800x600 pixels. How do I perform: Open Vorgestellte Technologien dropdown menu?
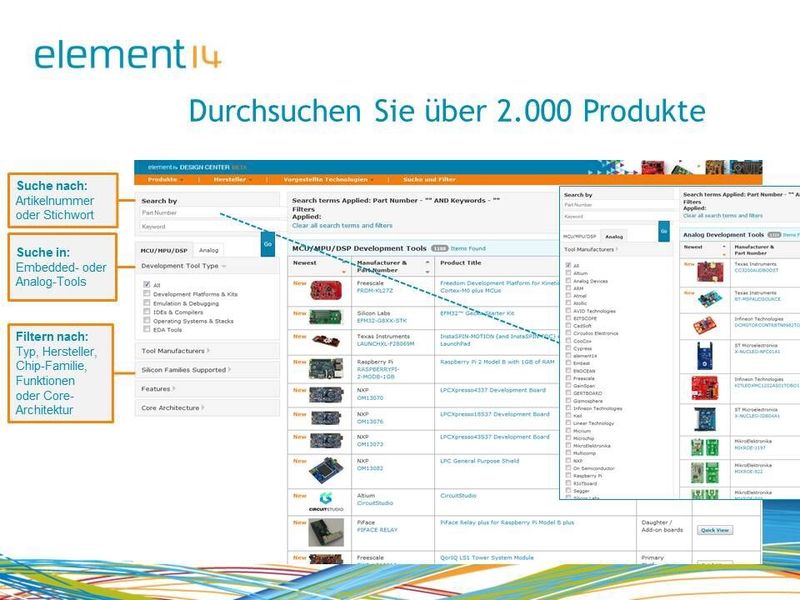(x=328, y=180)
